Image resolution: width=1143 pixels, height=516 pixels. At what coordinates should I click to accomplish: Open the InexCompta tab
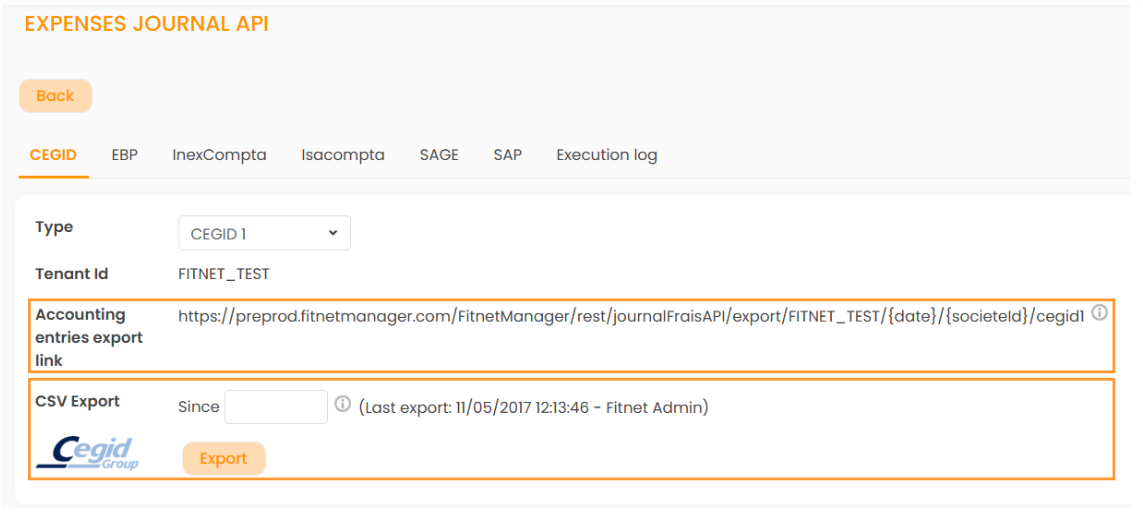(219, 155)
